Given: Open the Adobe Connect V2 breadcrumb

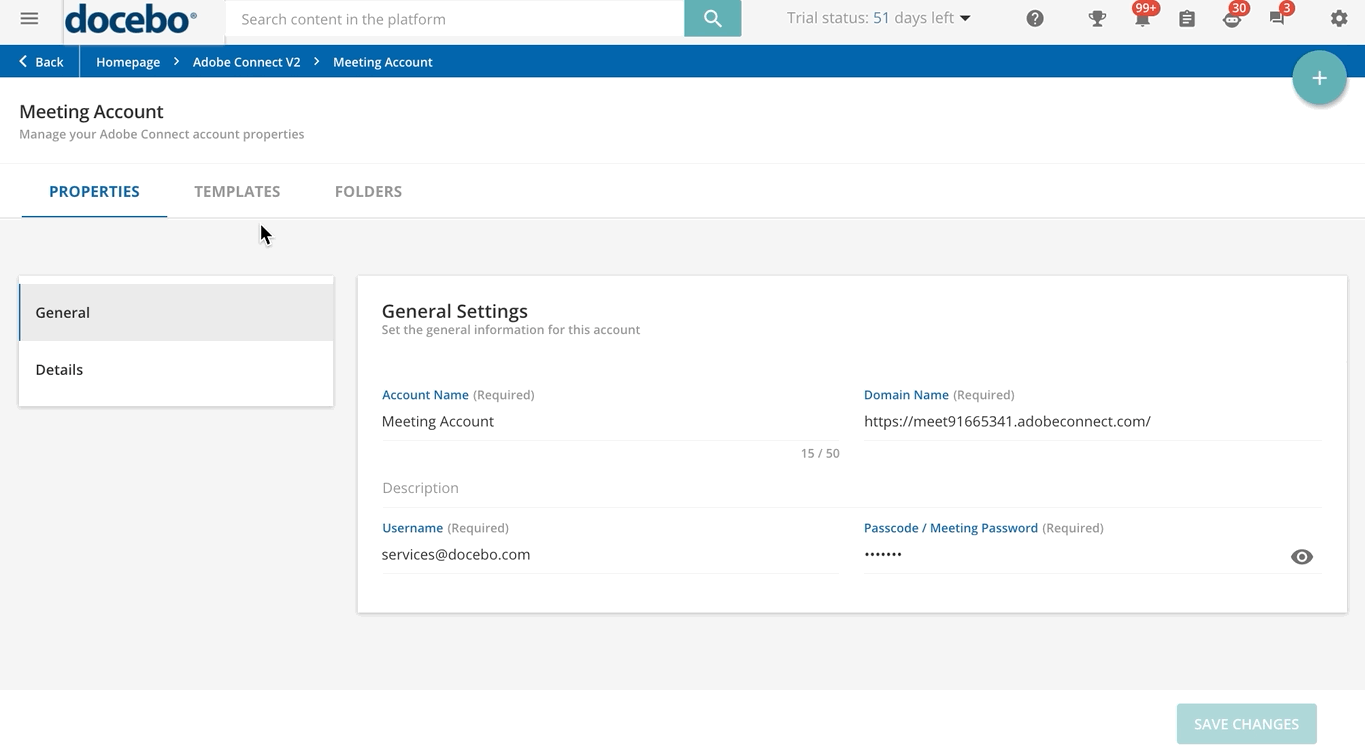Looking at the screenshot, I should point(246,62).
